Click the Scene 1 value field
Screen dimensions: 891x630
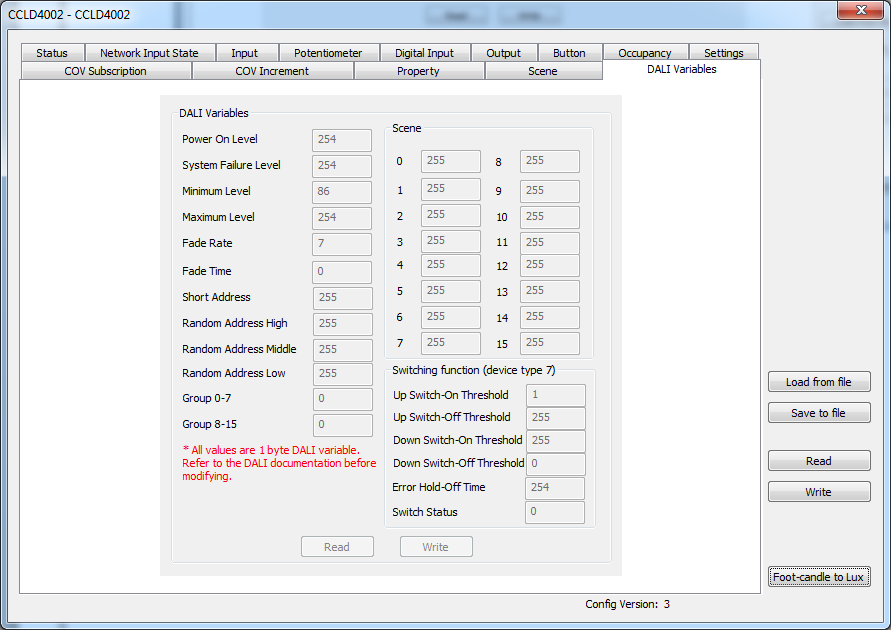tap(451, 189)
